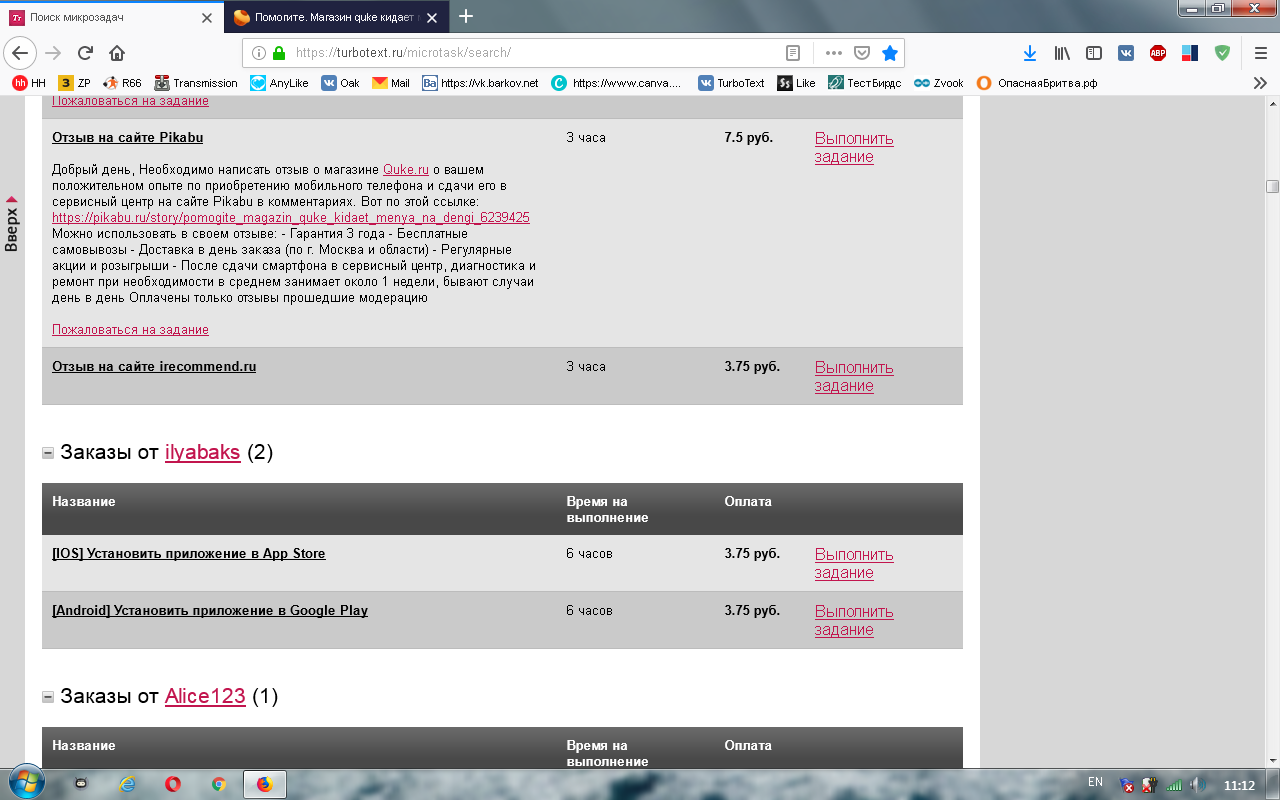This screenshot has height=800, width=1280.
Task: Click the blue bookmark star
Action: [889, 53]
